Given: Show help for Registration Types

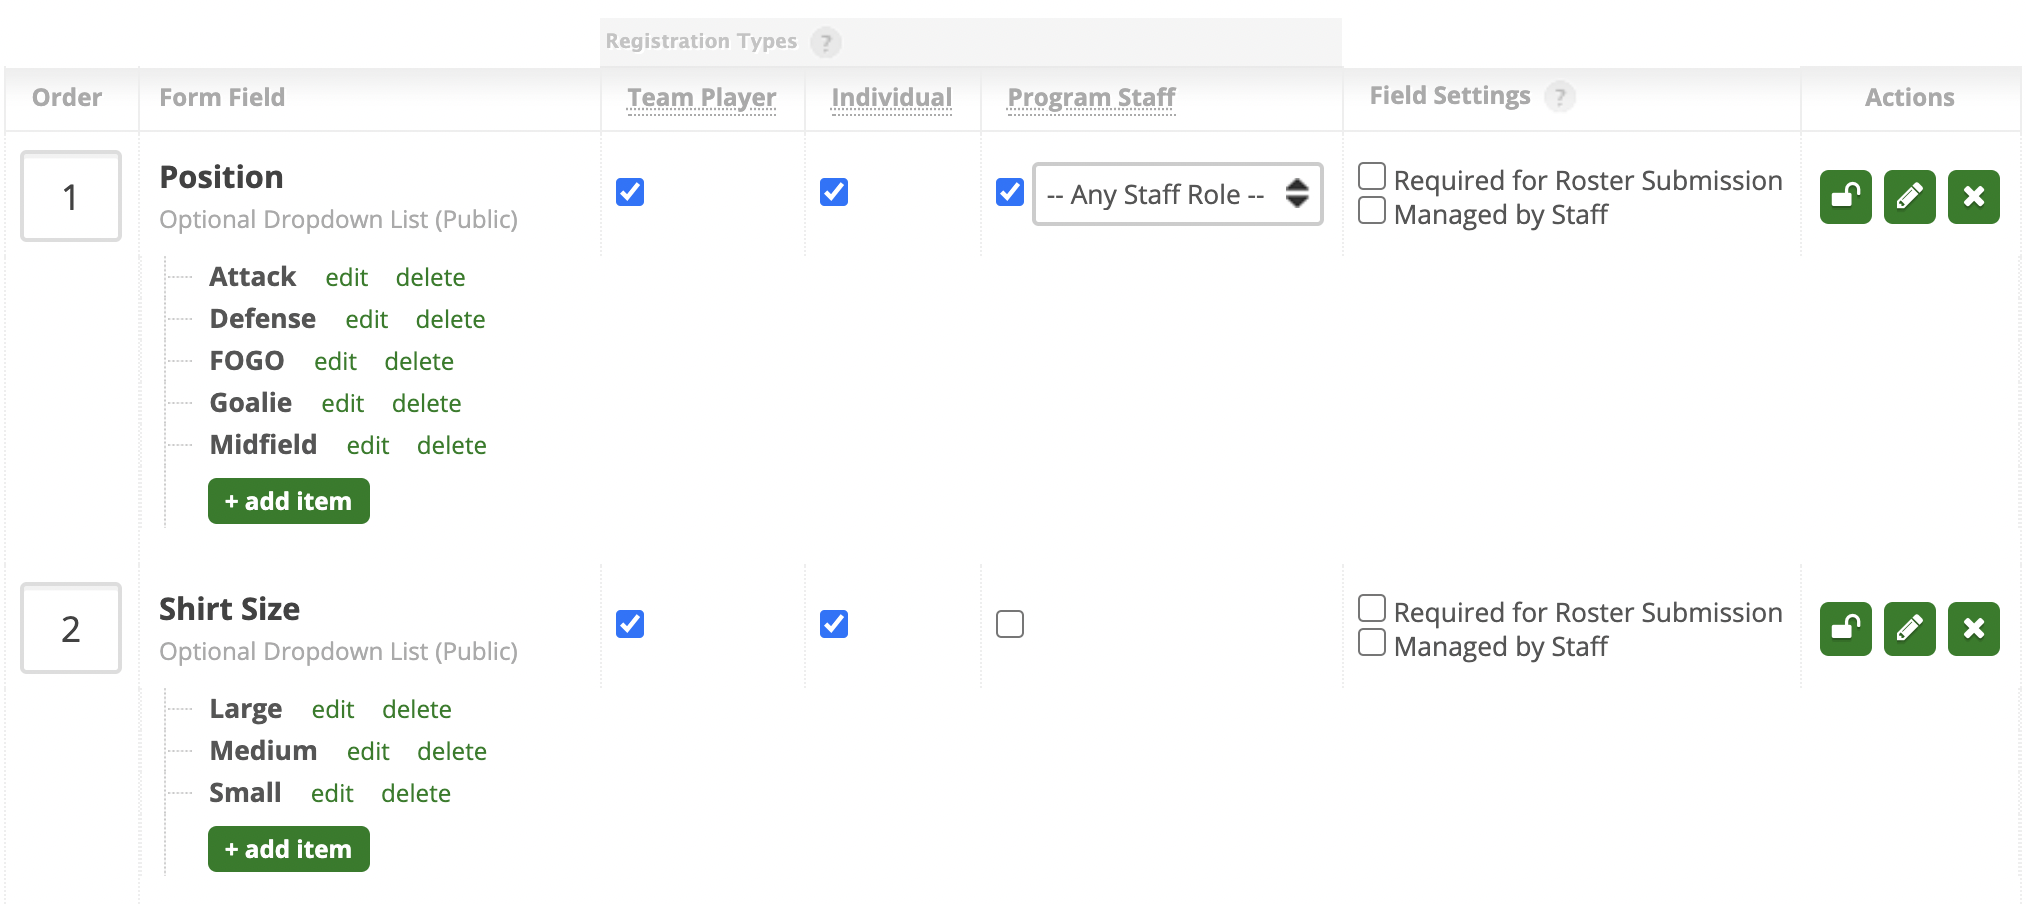Looking at the screenshot, I should (826, 43).
